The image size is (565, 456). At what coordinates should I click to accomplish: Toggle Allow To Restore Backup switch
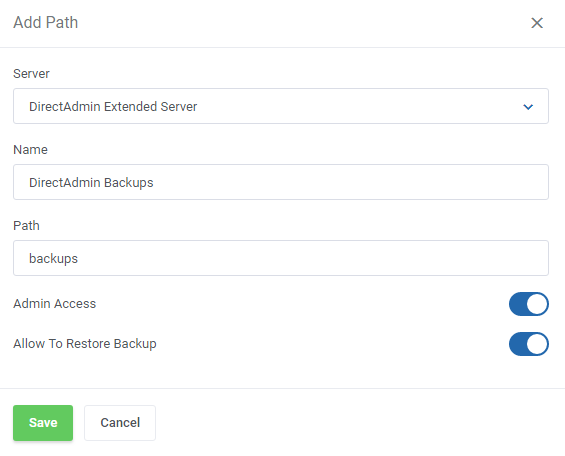(x=529, y=344)
